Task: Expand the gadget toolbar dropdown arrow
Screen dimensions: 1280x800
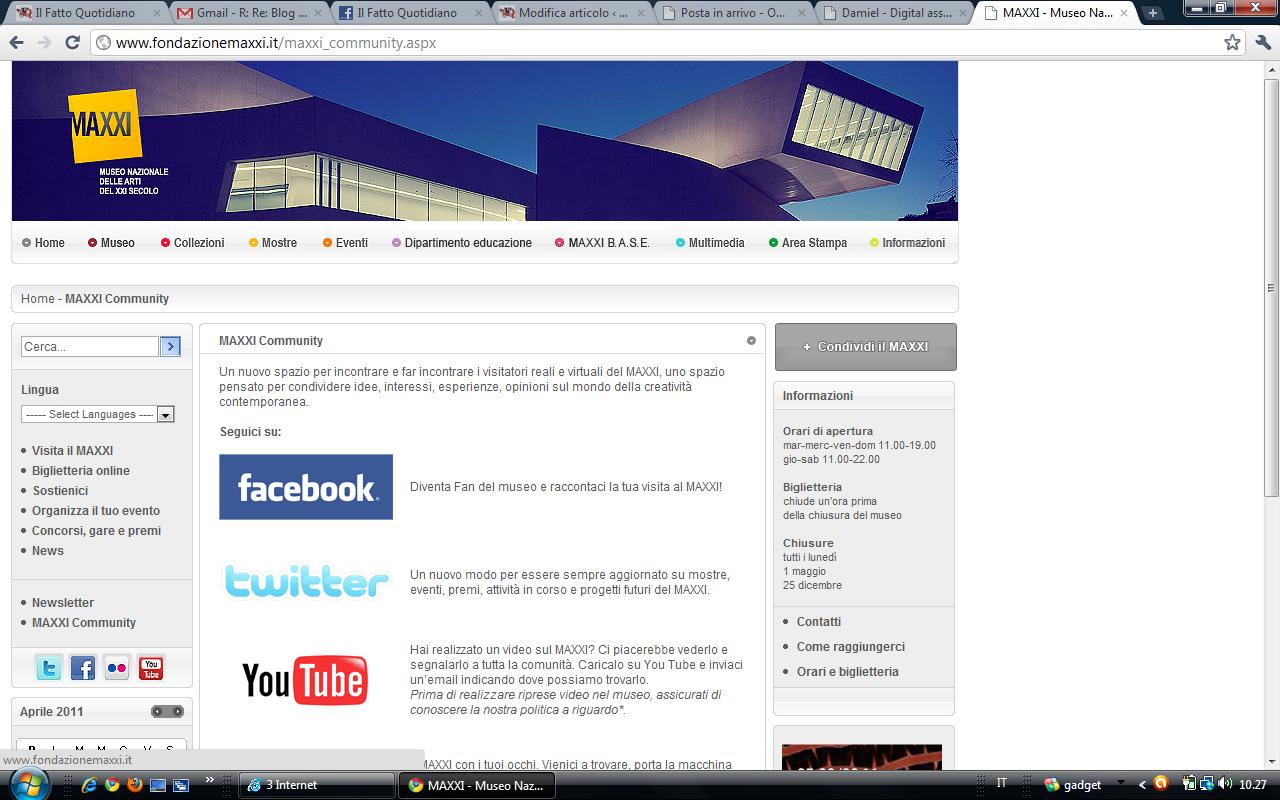Action: coord(1119,785)
